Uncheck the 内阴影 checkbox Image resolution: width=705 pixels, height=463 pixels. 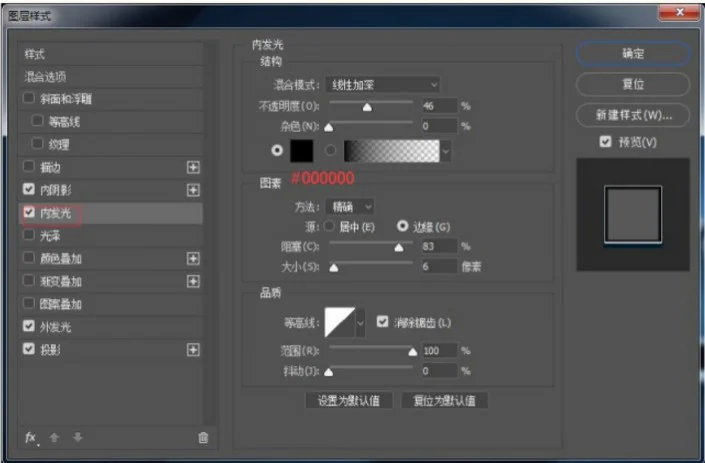click(x=29, y=189)
